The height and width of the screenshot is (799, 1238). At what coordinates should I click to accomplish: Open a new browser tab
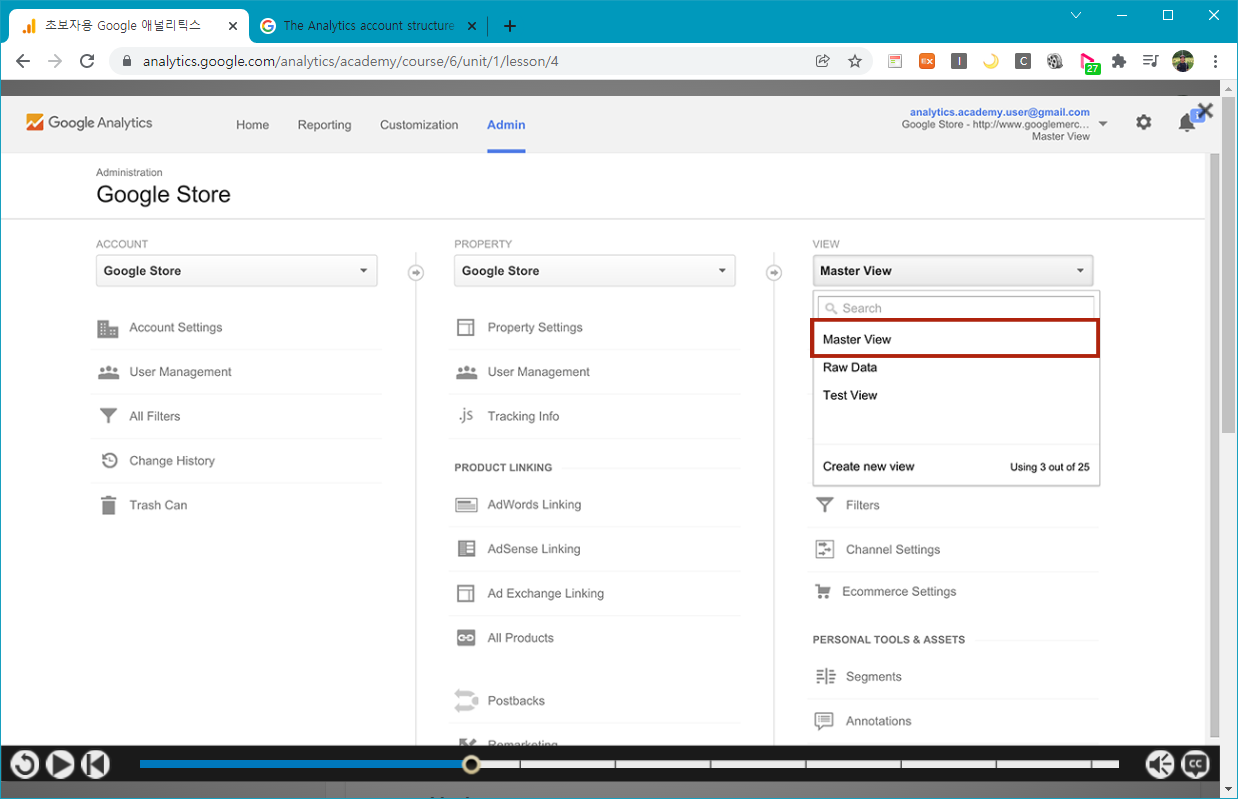(510, 26)
